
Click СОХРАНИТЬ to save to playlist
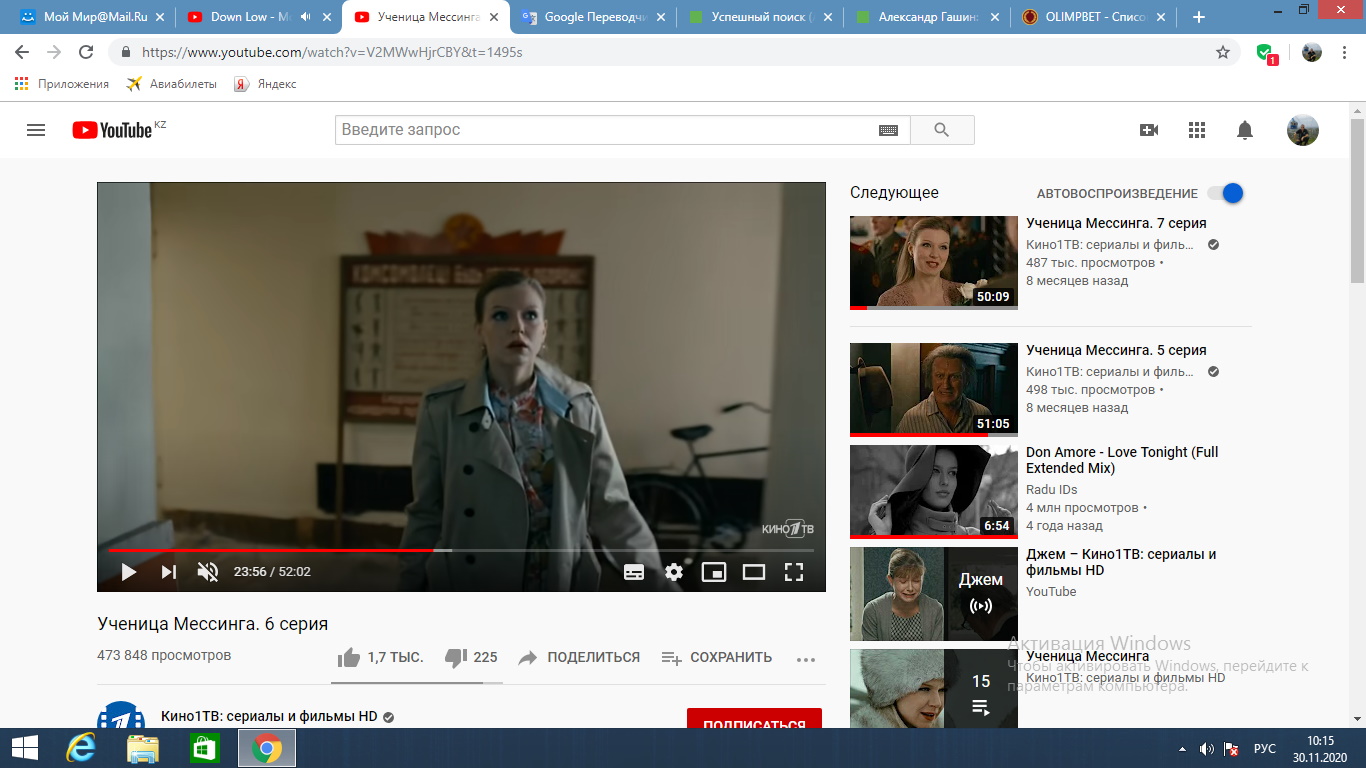tap(717, 657)
